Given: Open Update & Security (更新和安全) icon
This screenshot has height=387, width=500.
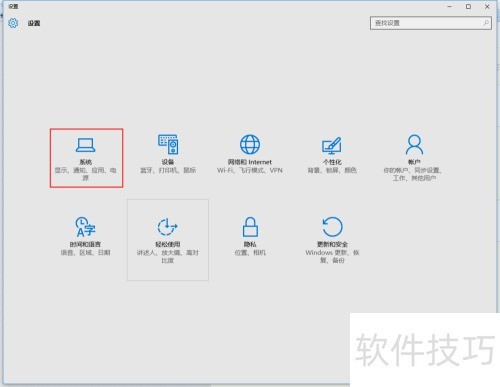Looking at the screenshot, I should (332, 227).
